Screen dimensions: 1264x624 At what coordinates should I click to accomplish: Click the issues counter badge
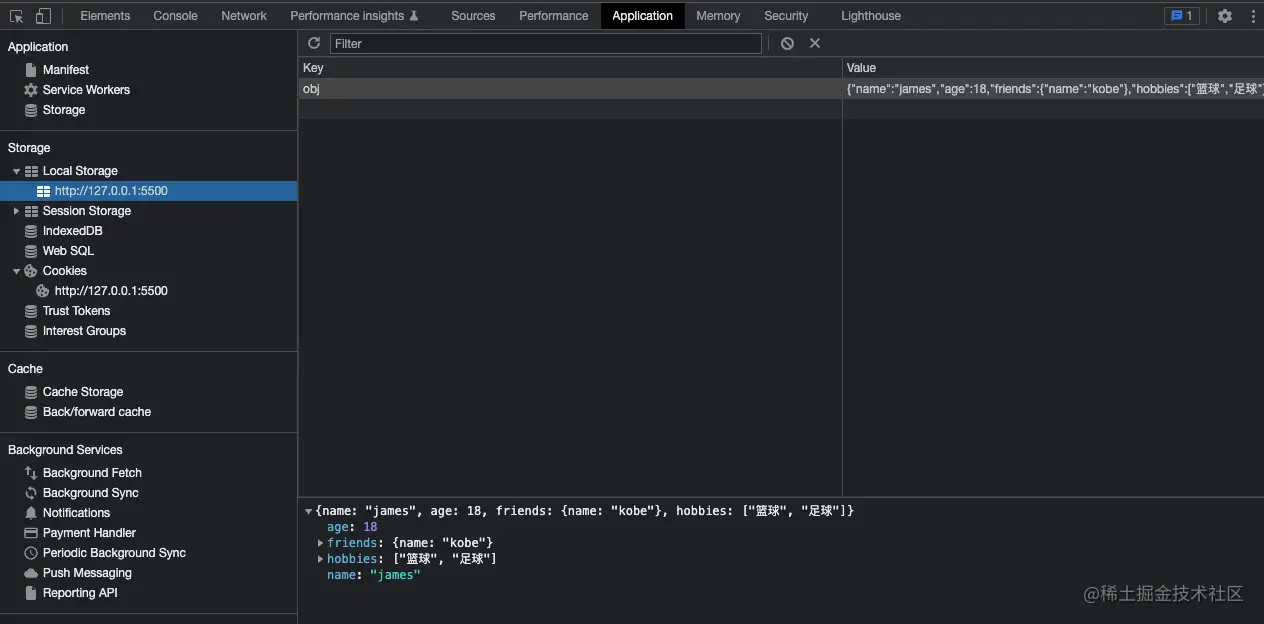tap(1181, 16)
